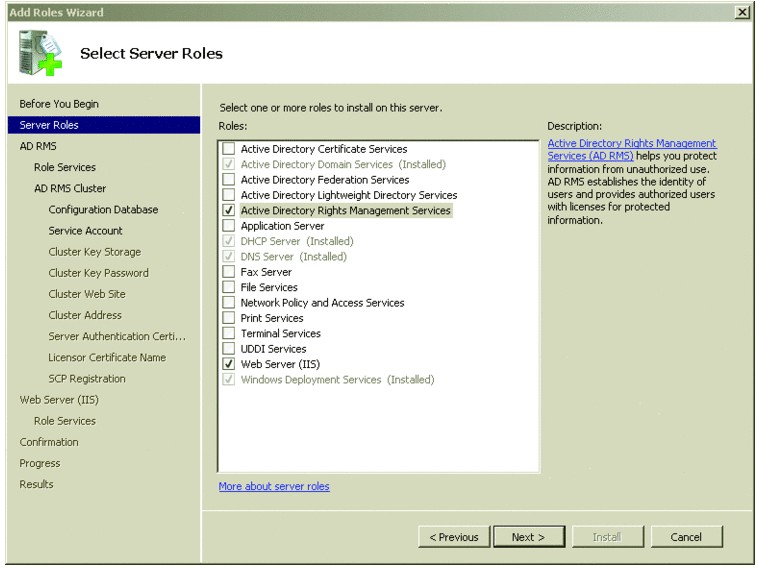The height and width of the screenshot is (568, 758).
Task: Select 'Print Services' role text
Action: click(272, 318)
